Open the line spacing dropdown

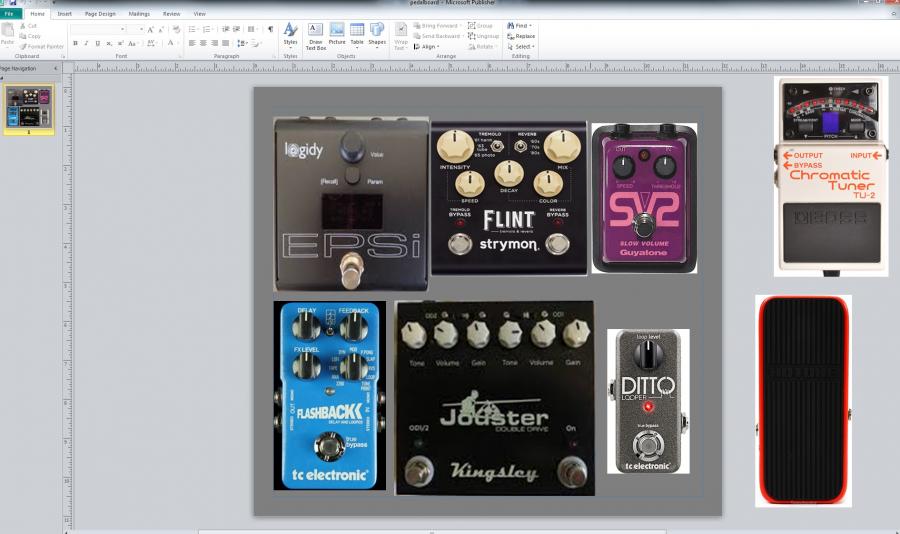tap(242, 44)
